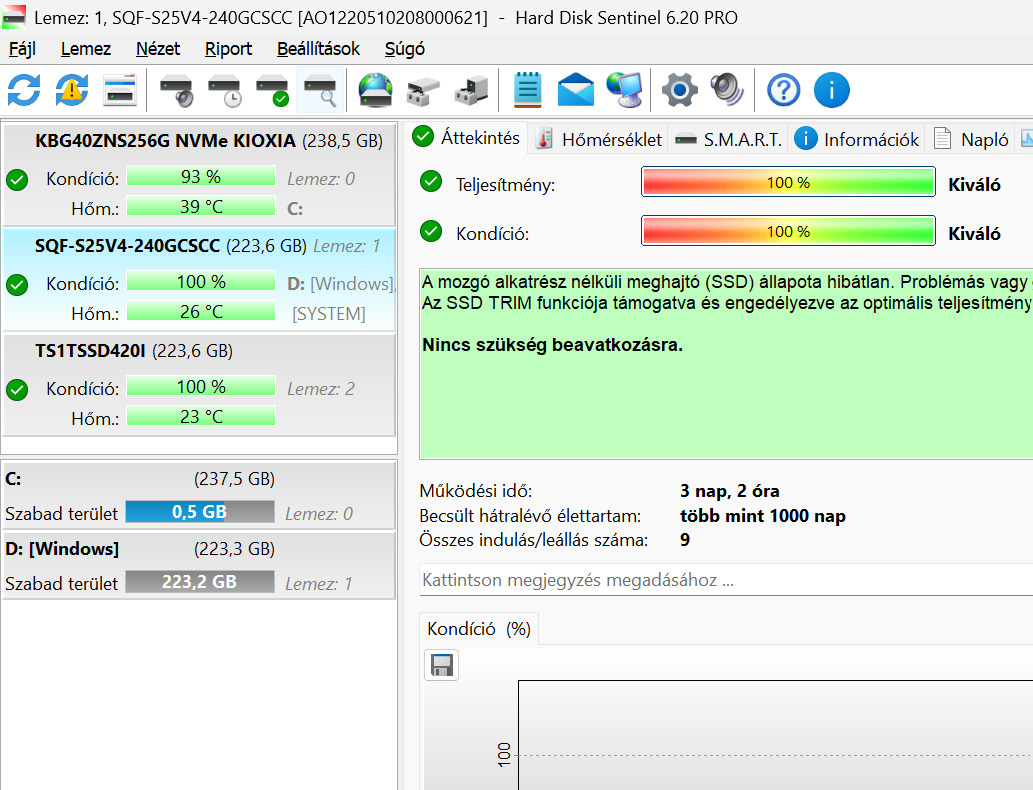Viewport: 1033px width, 790px height.
Task: Open the Súgó menu
Action: (405, 49)
